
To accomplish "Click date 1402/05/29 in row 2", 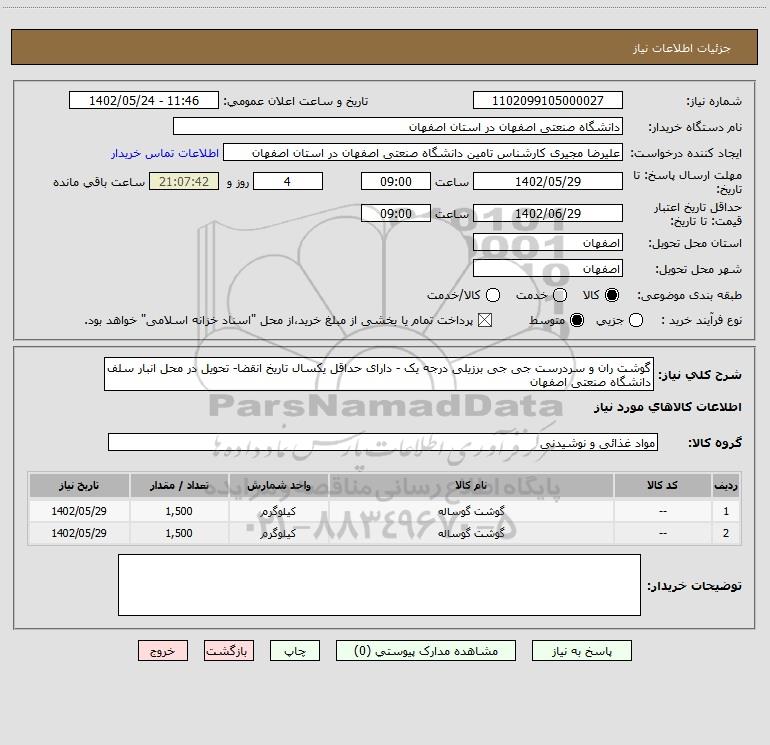I will point(79,533).
